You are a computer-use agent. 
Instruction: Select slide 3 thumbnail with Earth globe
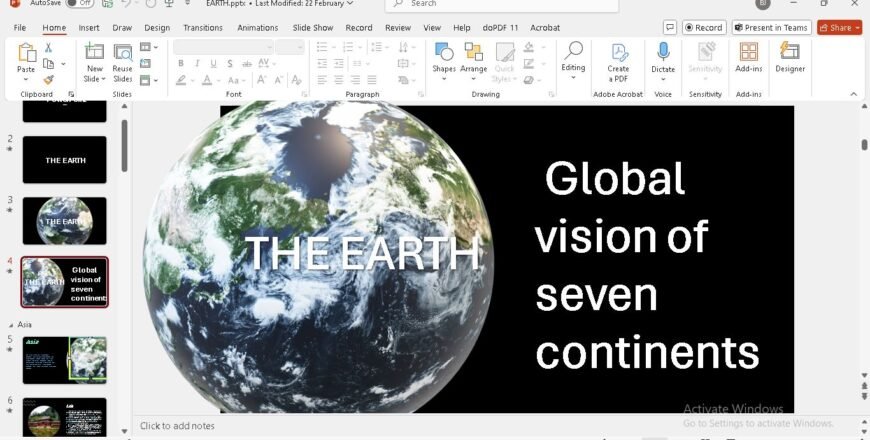coord(64,221)
